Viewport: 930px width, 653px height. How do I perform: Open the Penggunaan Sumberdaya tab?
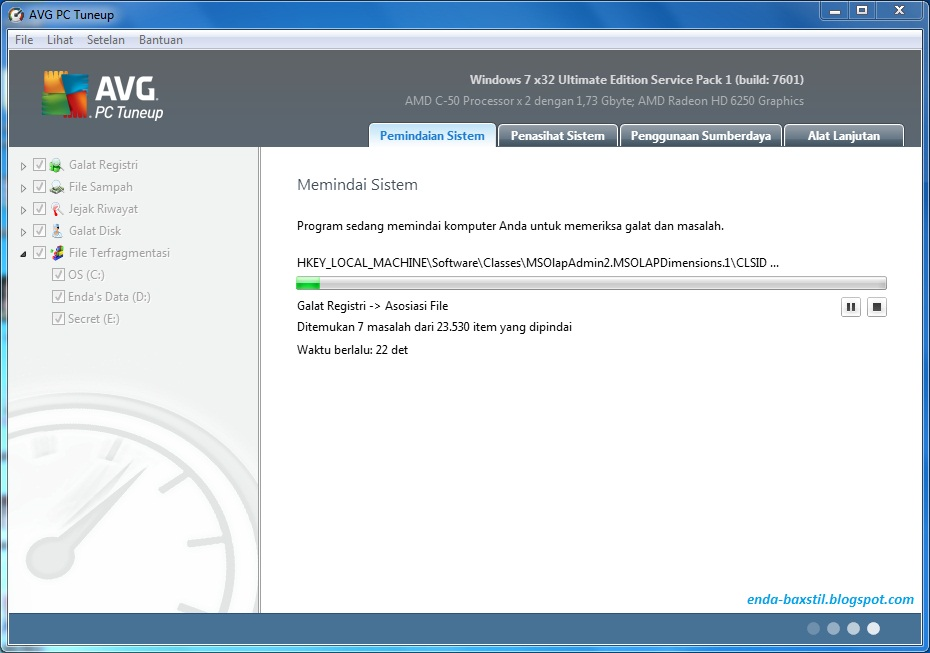pyautogui.click(x=700, y=135)
